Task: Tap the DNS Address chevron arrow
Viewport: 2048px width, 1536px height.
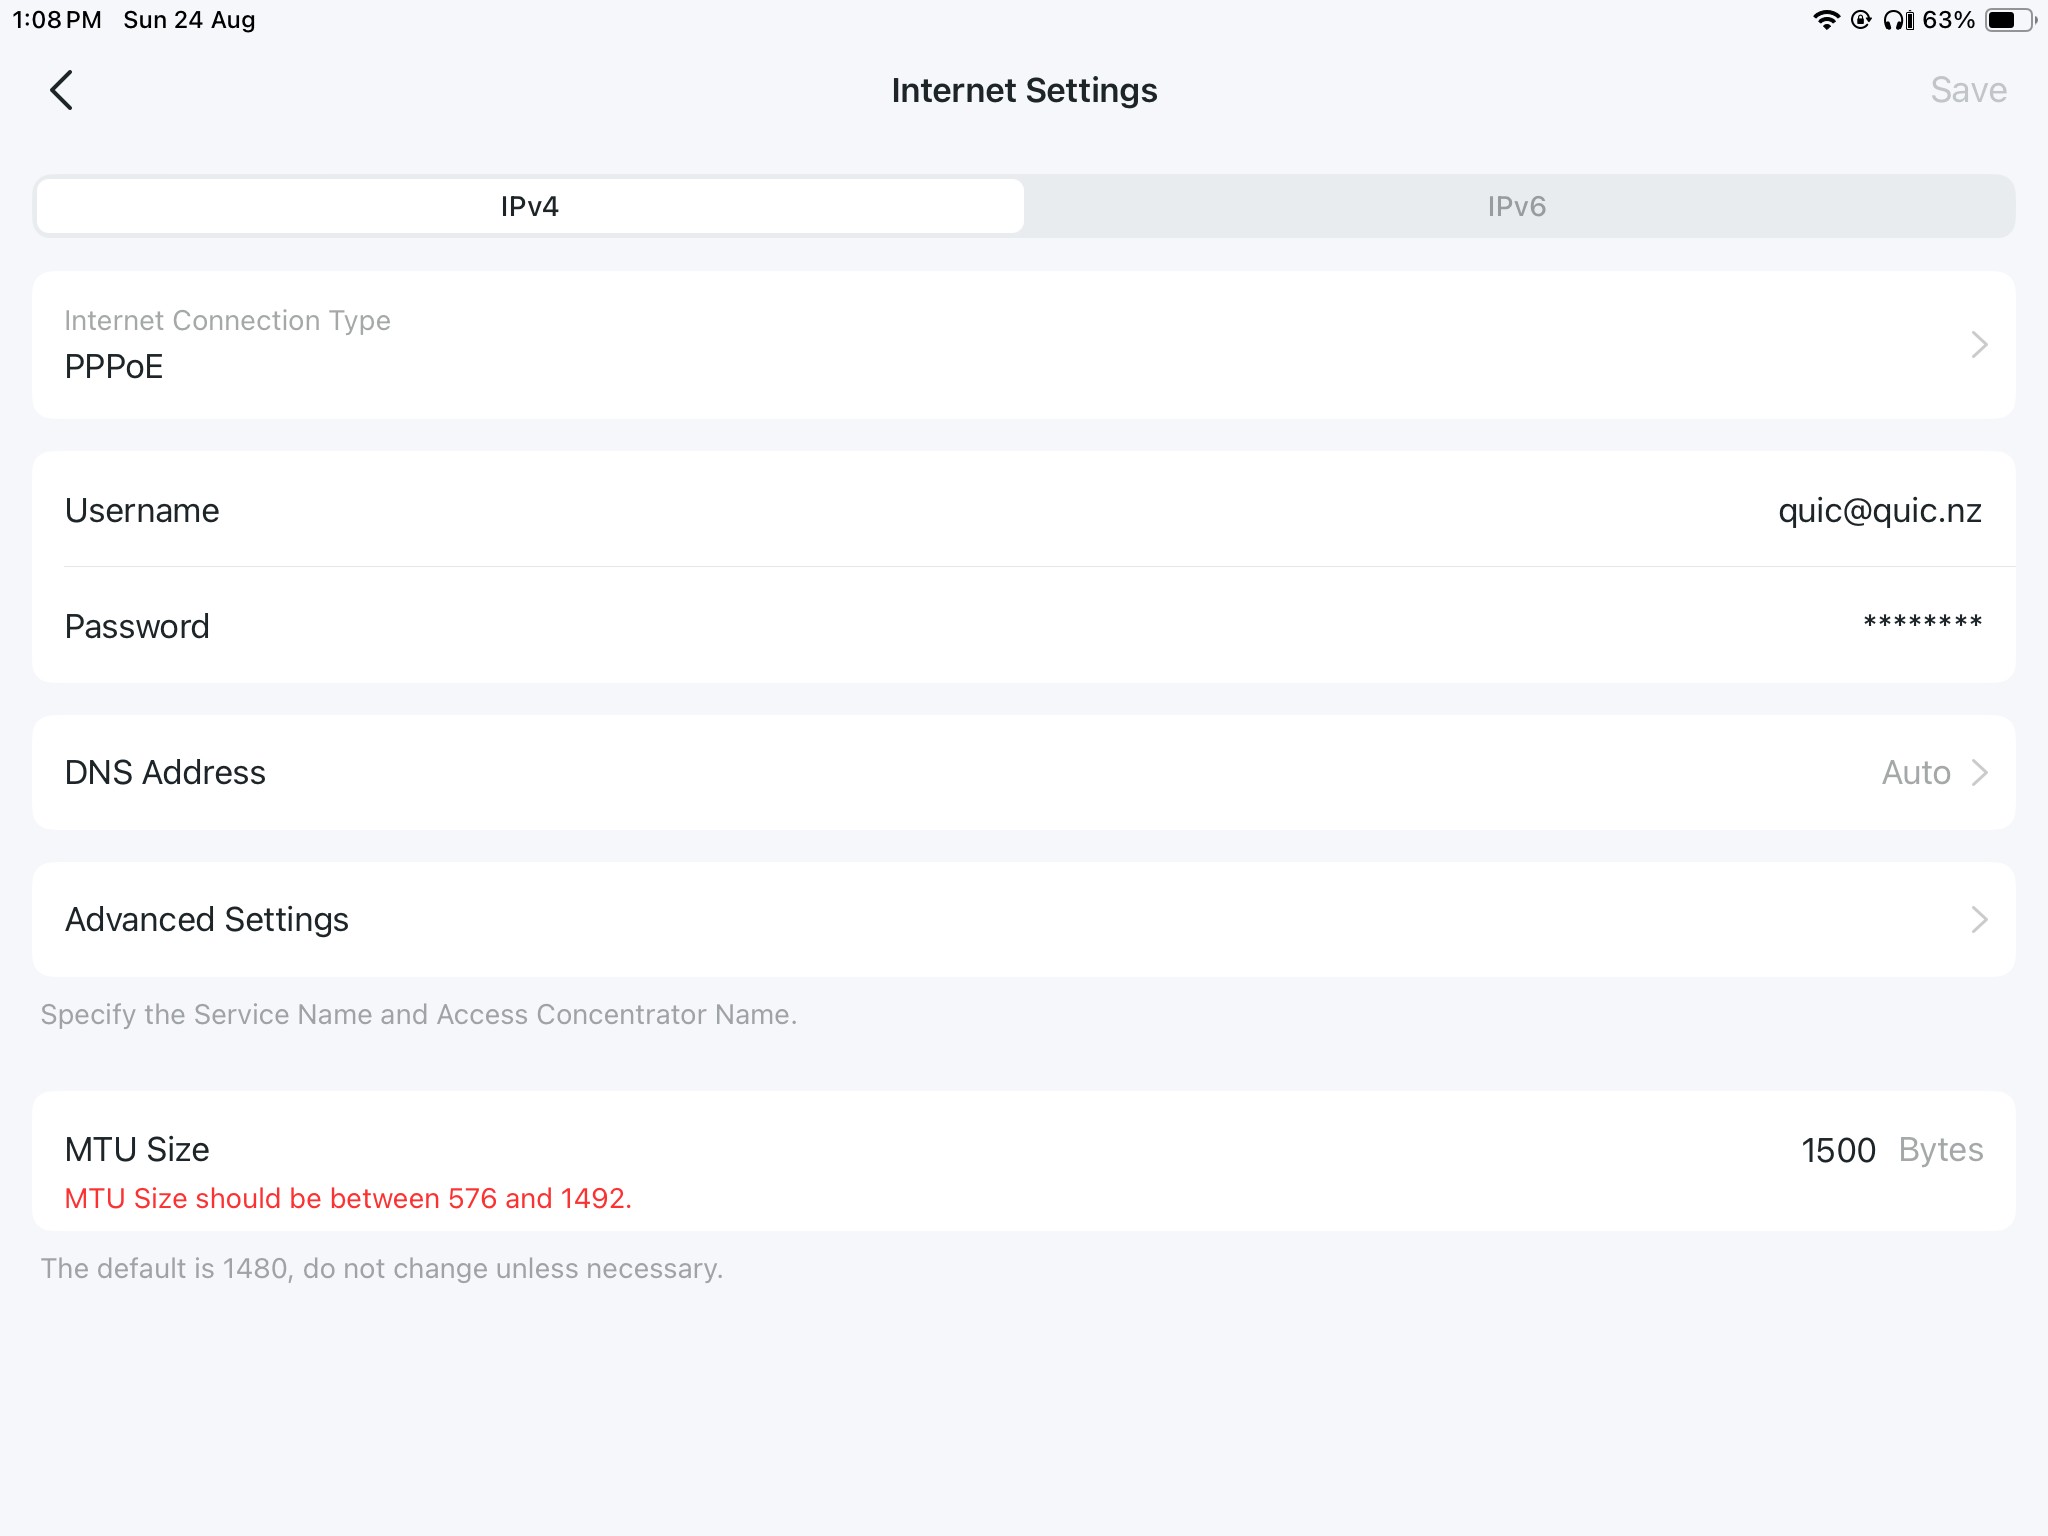Action: point(1979,772)
